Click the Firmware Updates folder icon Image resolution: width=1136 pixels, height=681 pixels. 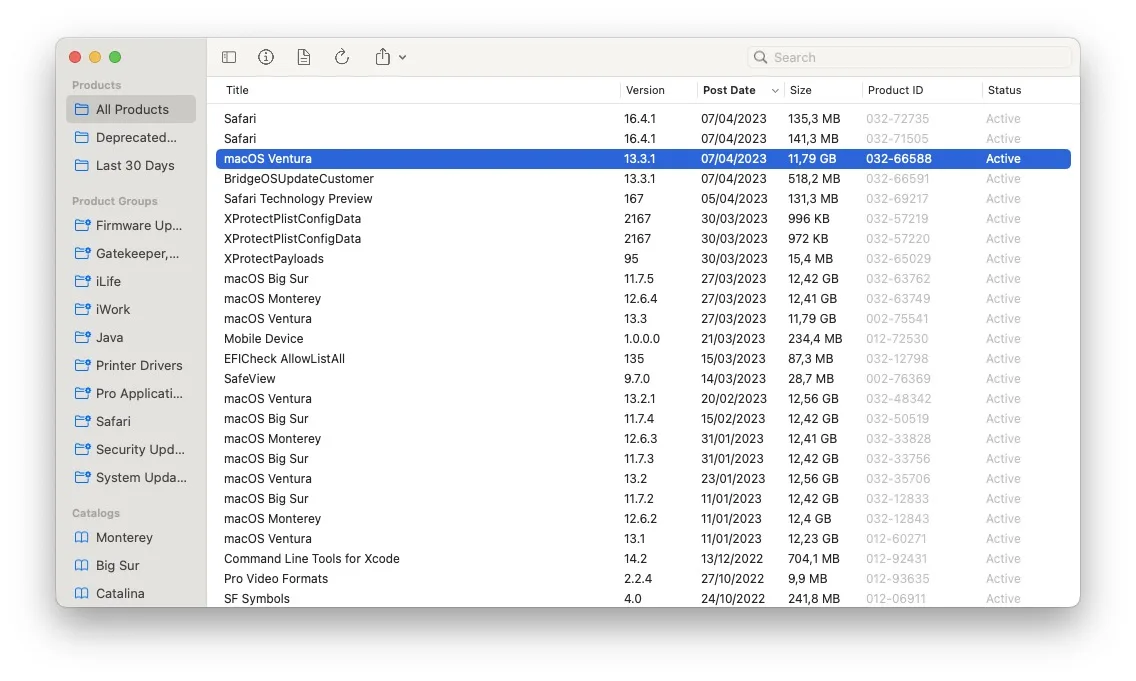click(x=82, y=225)
